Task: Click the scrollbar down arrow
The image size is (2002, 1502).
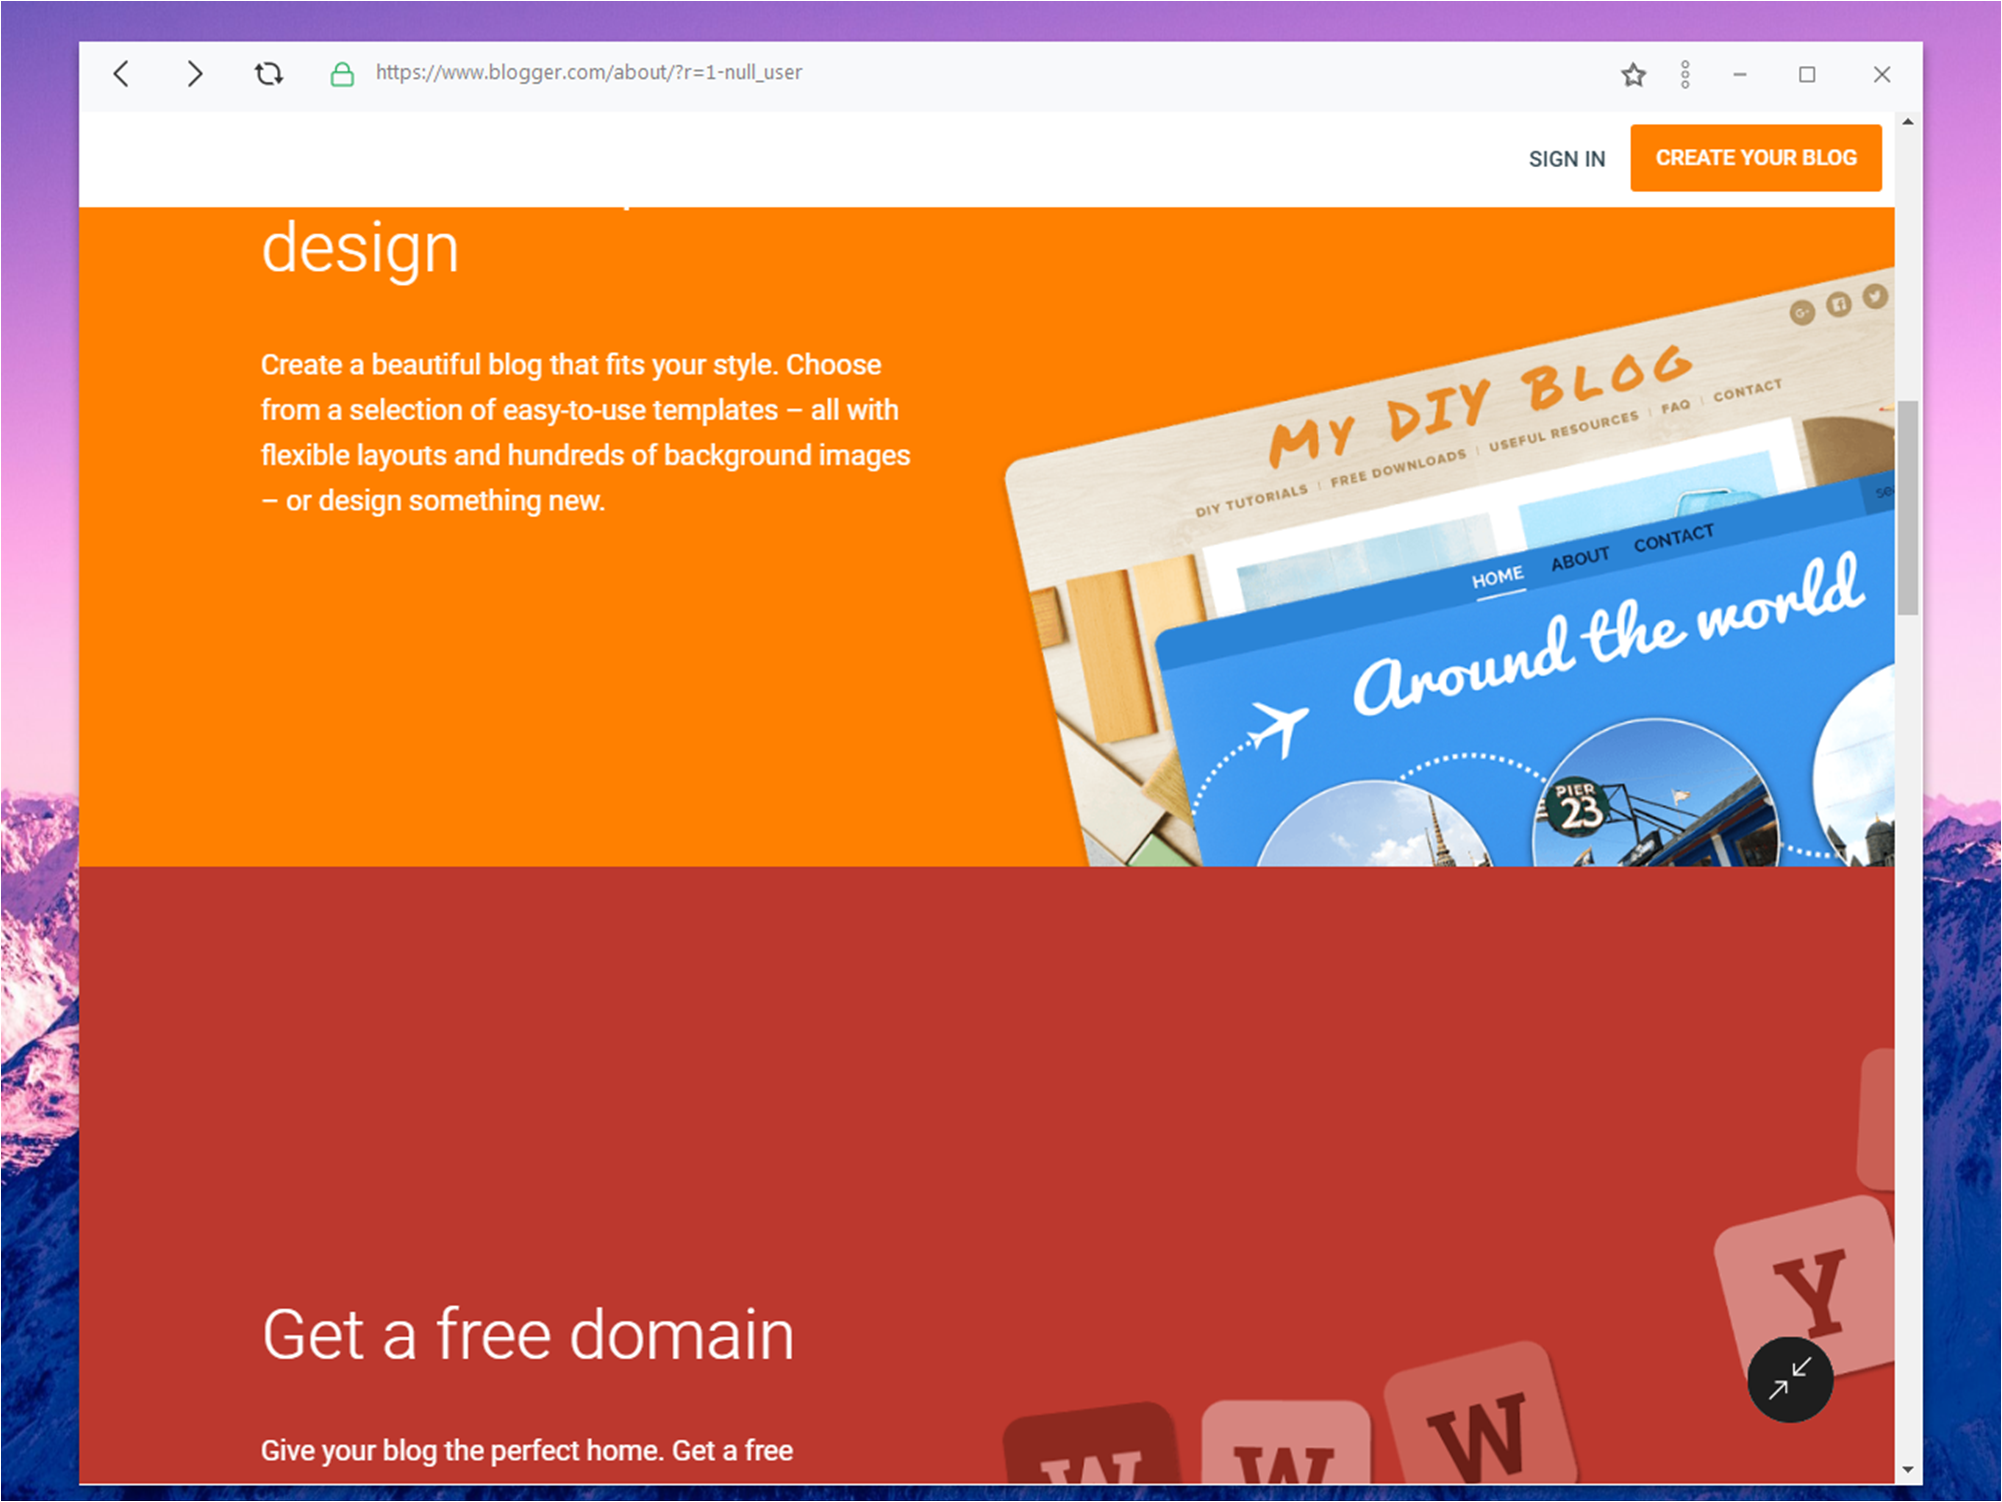Action: [1908, 1469]
